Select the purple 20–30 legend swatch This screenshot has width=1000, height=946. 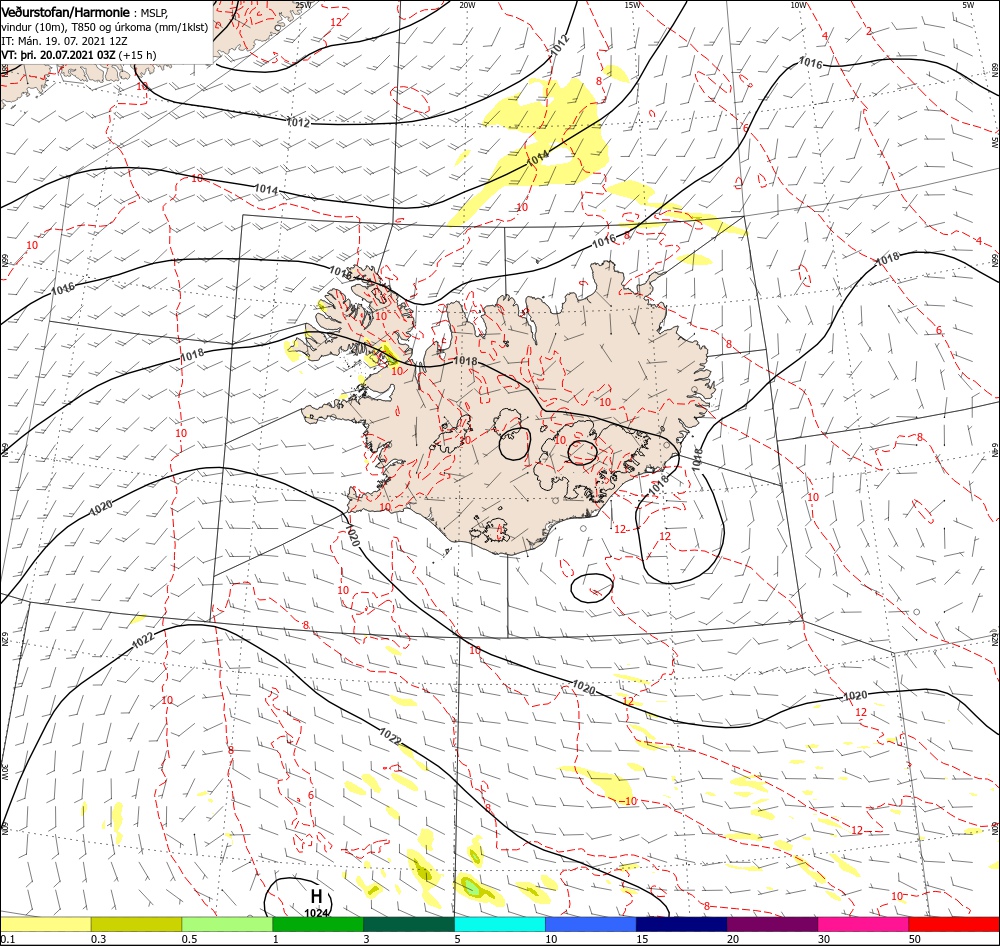coord(772,924)
